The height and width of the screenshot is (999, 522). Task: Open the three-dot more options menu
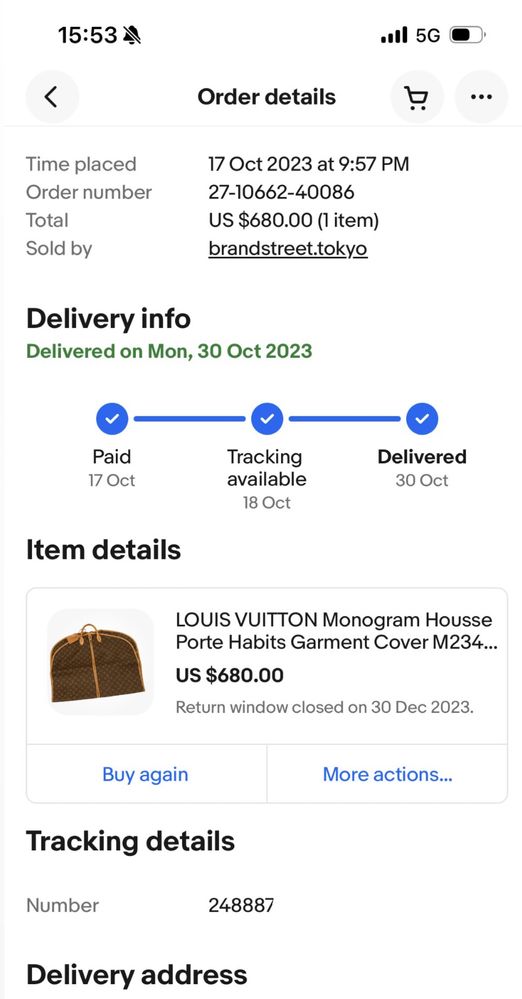click(481, 97)
